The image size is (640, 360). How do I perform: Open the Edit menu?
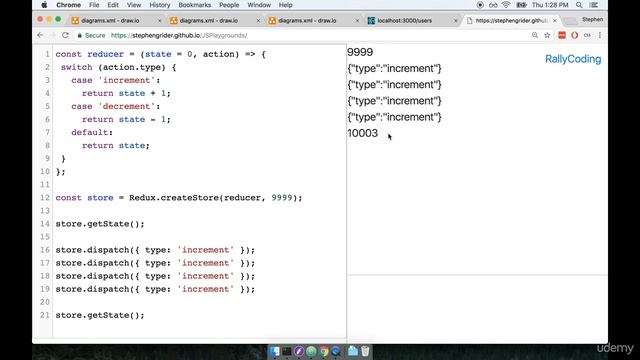tap(113, 5)
